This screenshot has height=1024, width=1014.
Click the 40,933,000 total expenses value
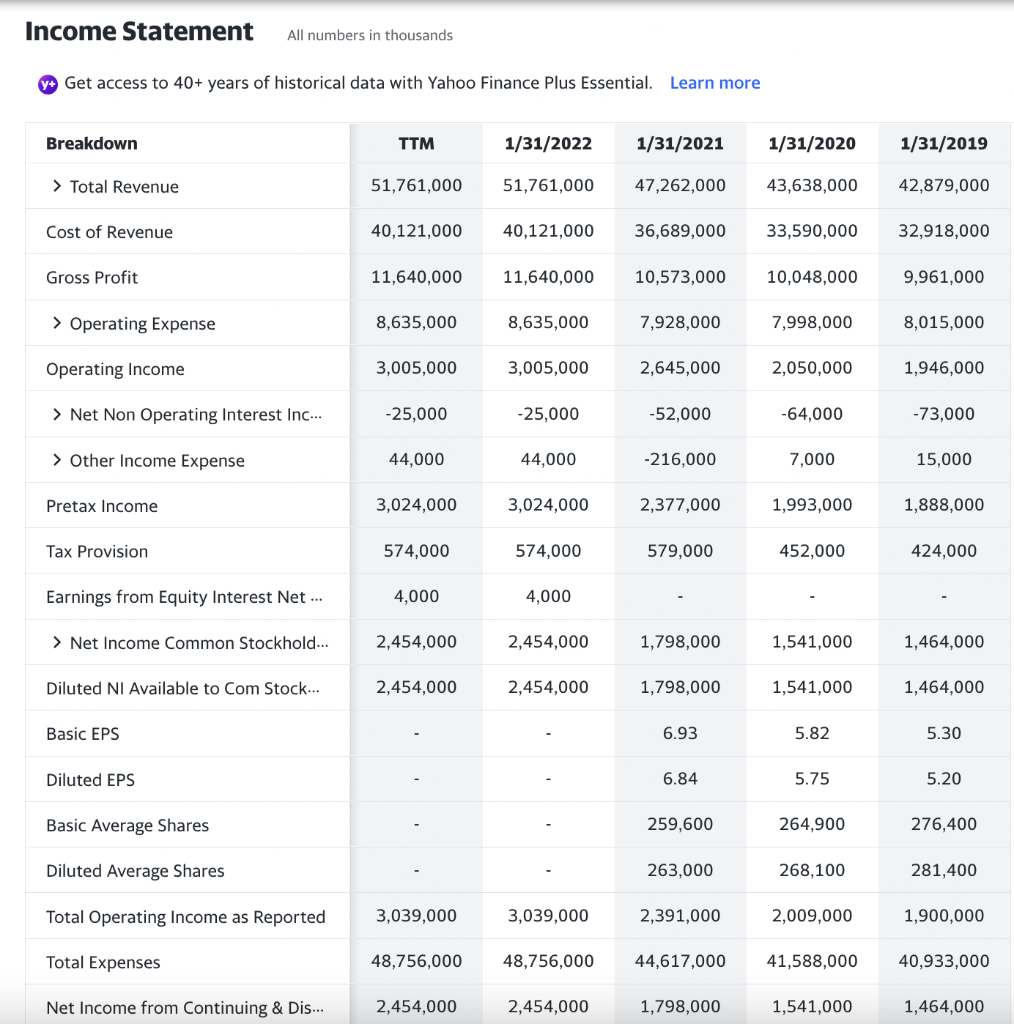(944, 961)
